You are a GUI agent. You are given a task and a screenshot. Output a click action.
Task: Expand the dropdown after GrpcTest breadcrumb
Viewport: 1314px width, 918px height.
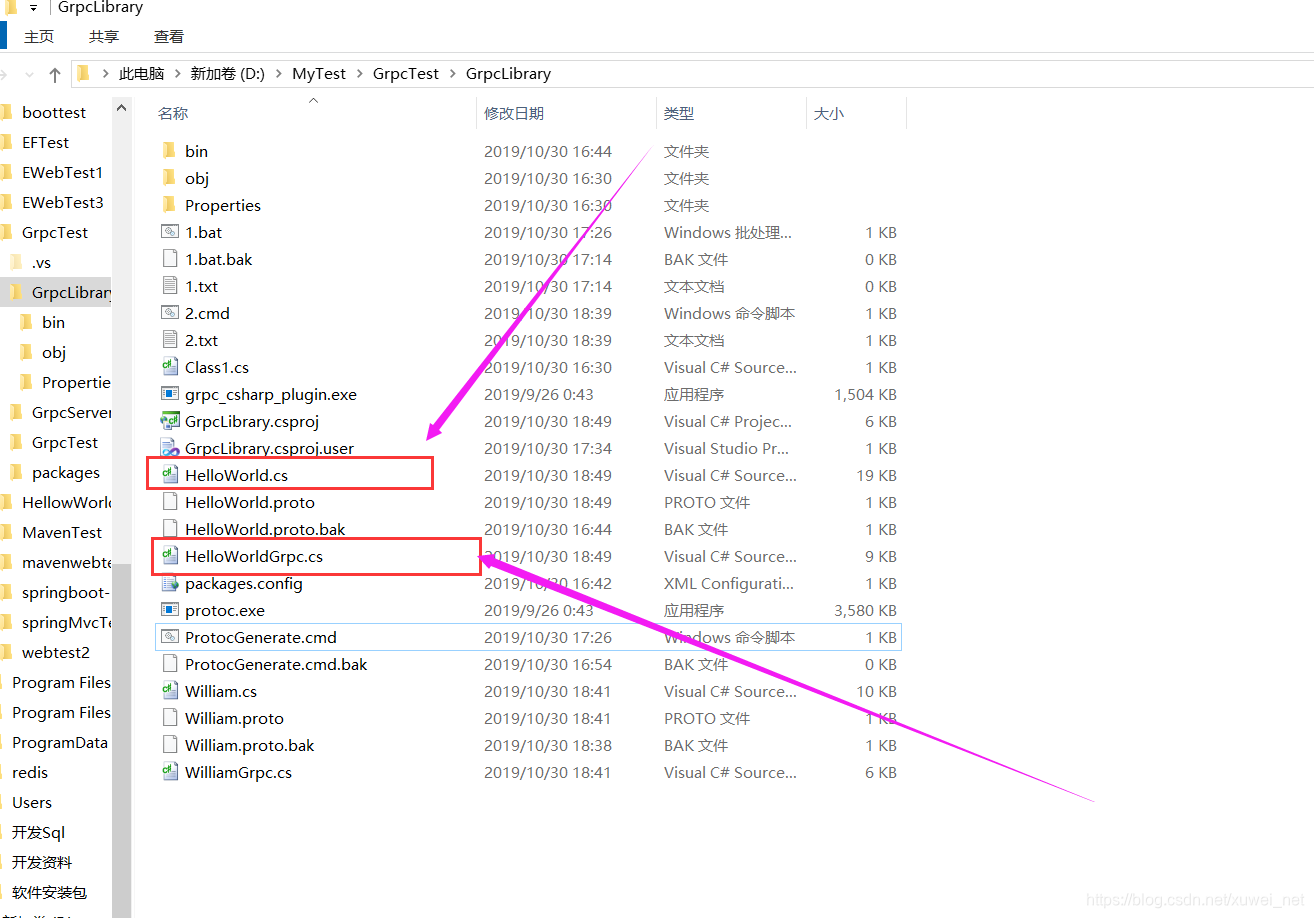tap(453, 74)
